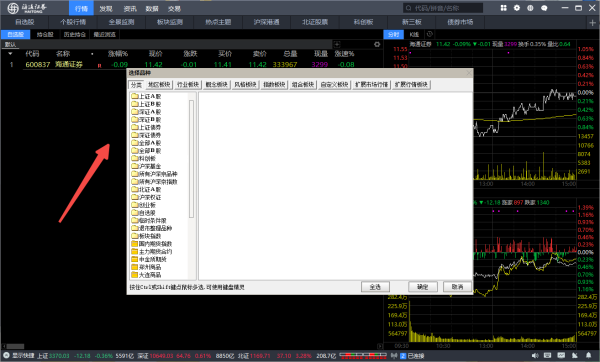This screenshot has width=600, height=362.
Task: Select the 郑州商品 folder
Action: [146, 267]
